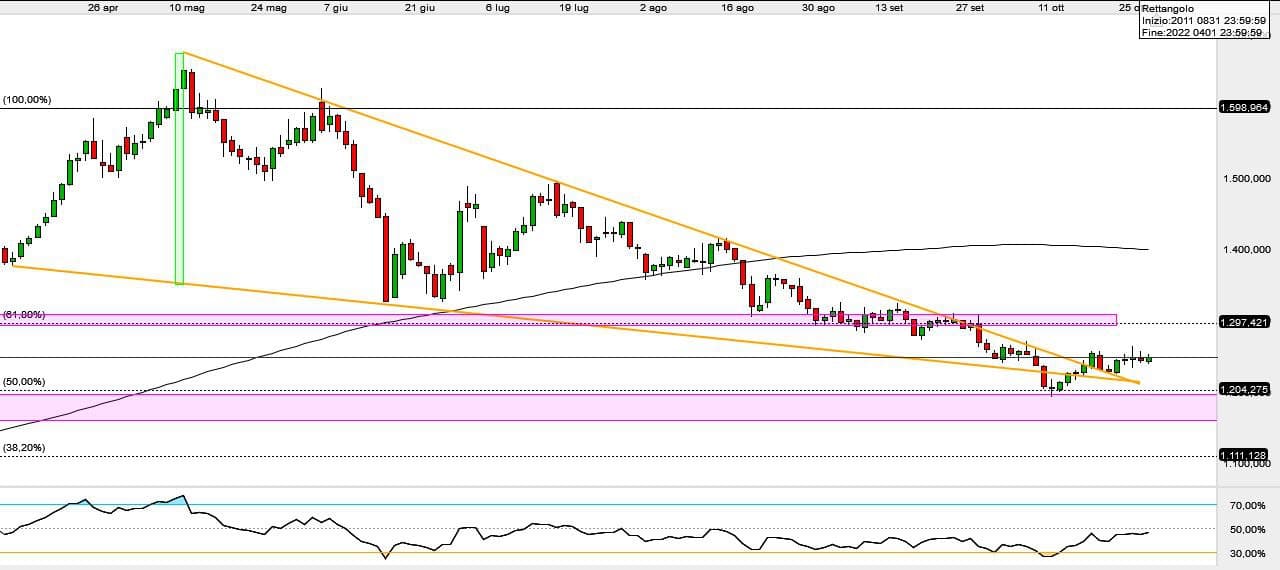
Task: Click the 1.598,964 price tag
Action: [1244, 108]
